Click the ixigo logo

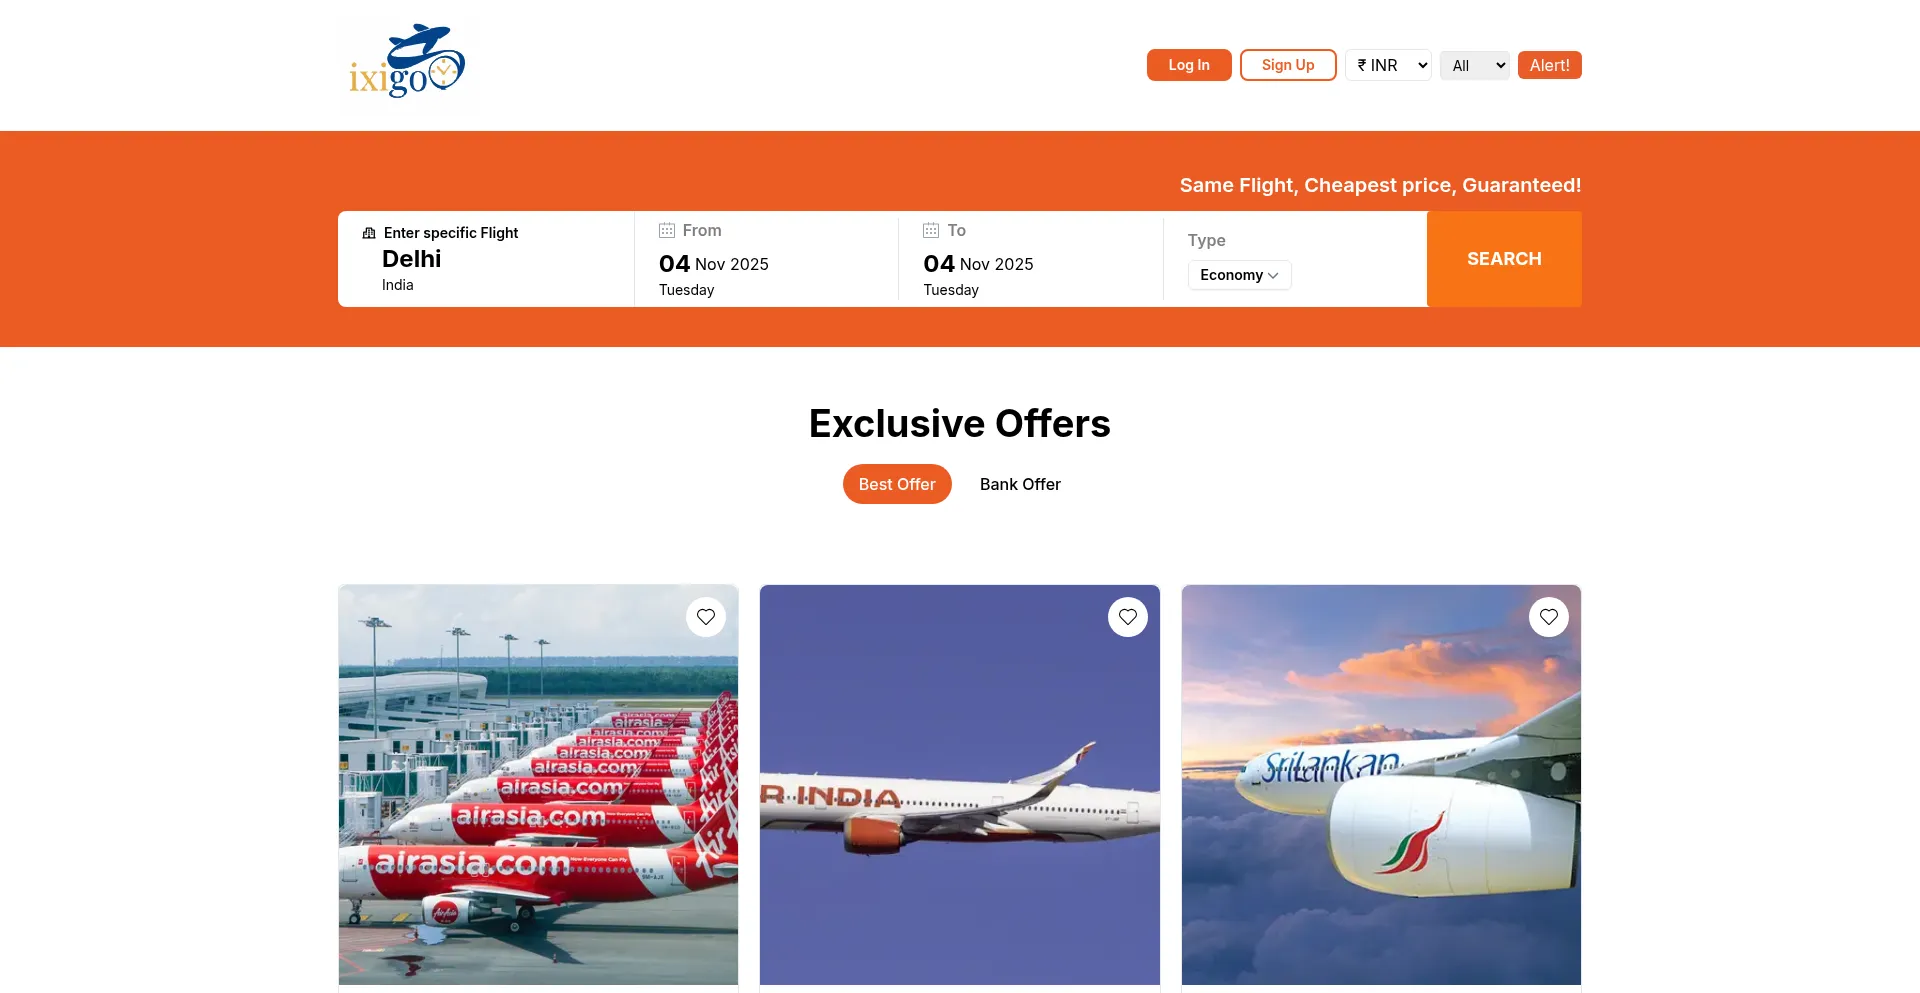click(407, 62)
